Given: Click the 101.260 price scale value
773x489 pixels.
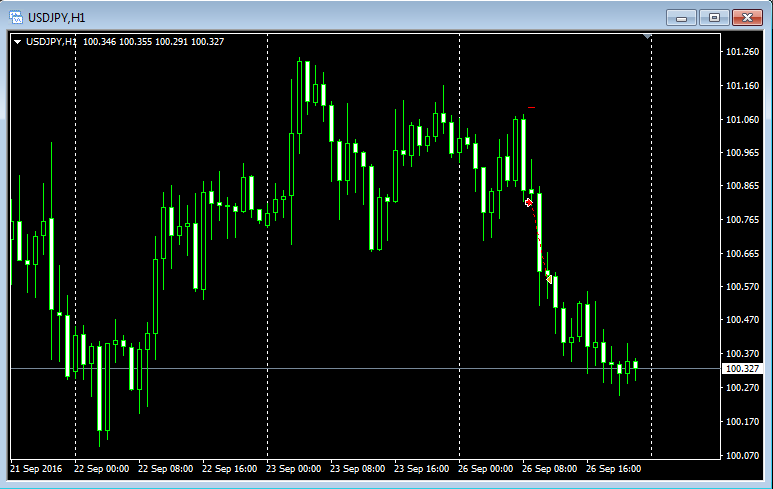Looking at the screenshot, I should coord(742,52).
